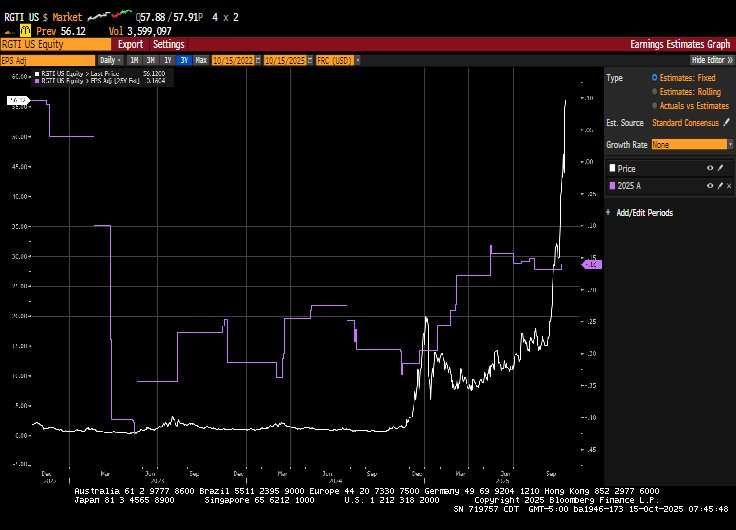Open the calendar picker for the end date
736x530 pixels.
[310, 60]
